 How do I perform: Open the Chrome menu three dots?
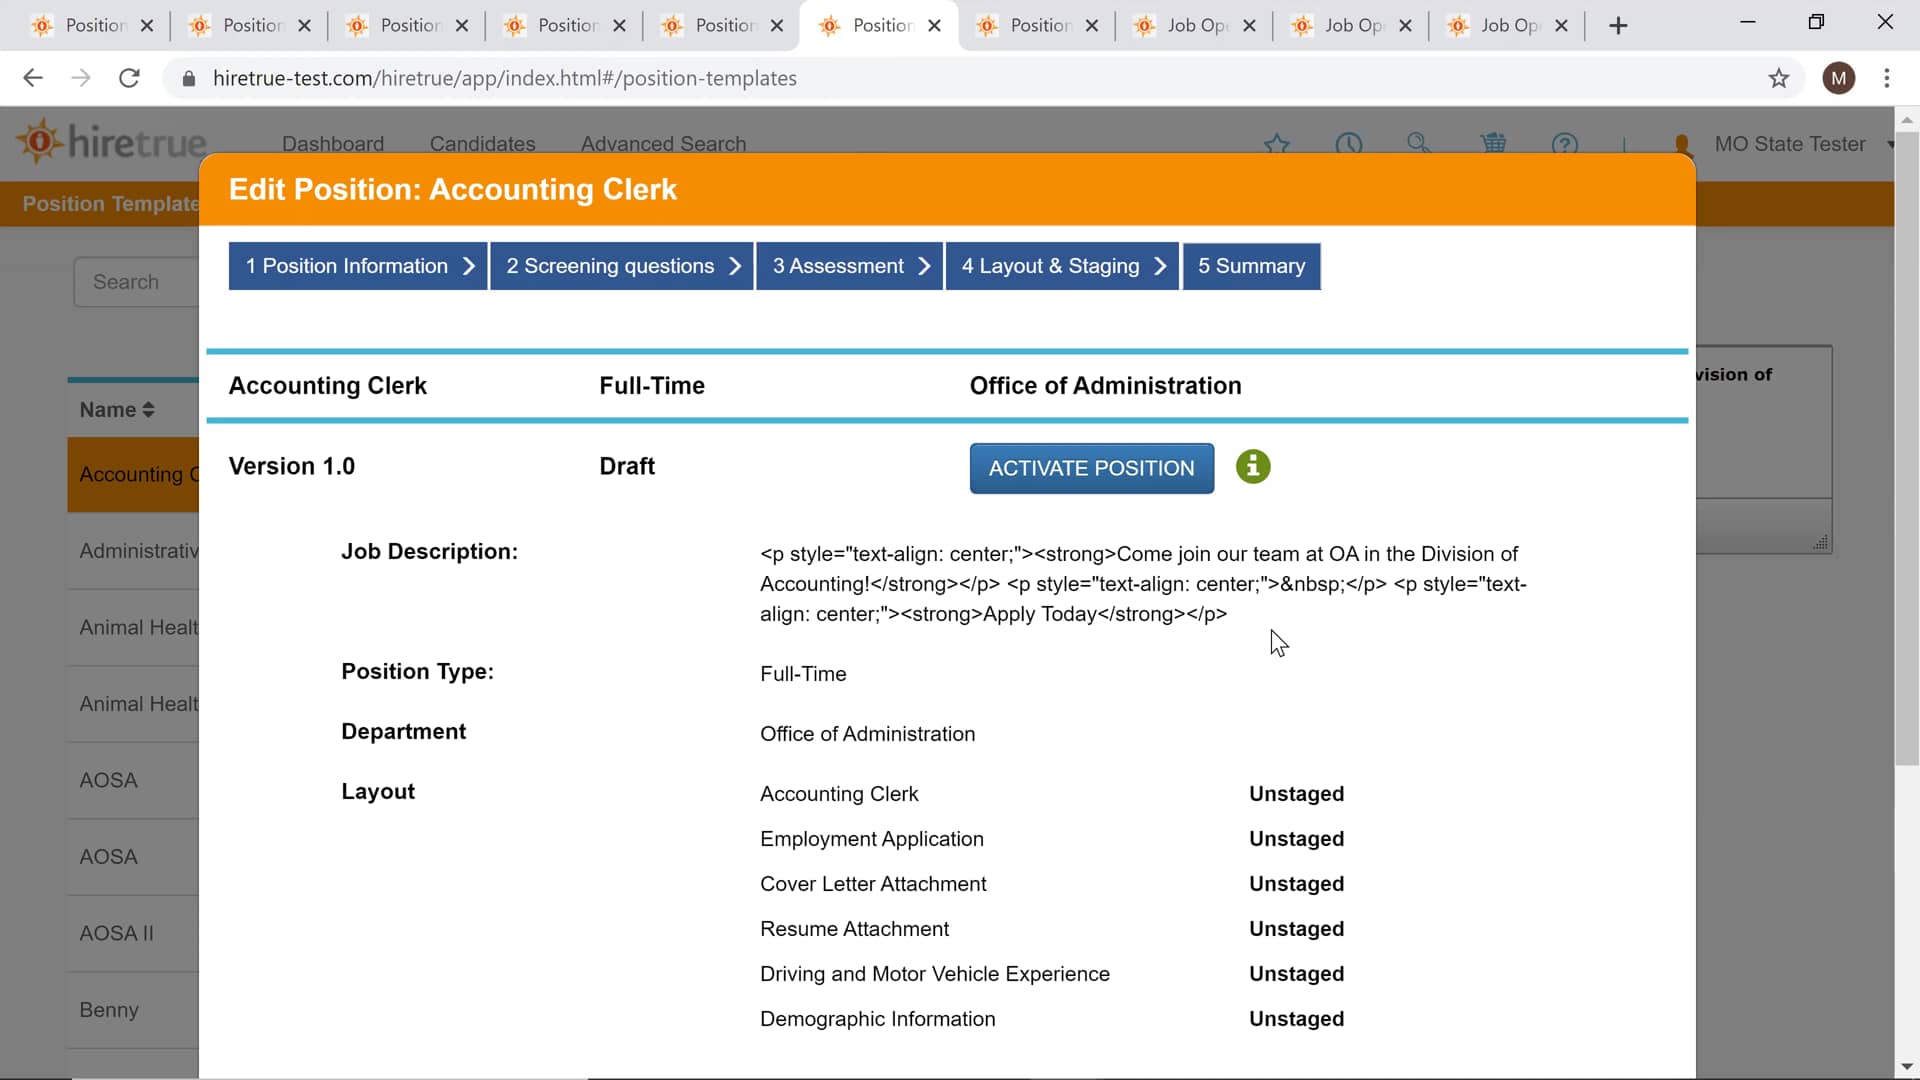tap(1886, 78)
